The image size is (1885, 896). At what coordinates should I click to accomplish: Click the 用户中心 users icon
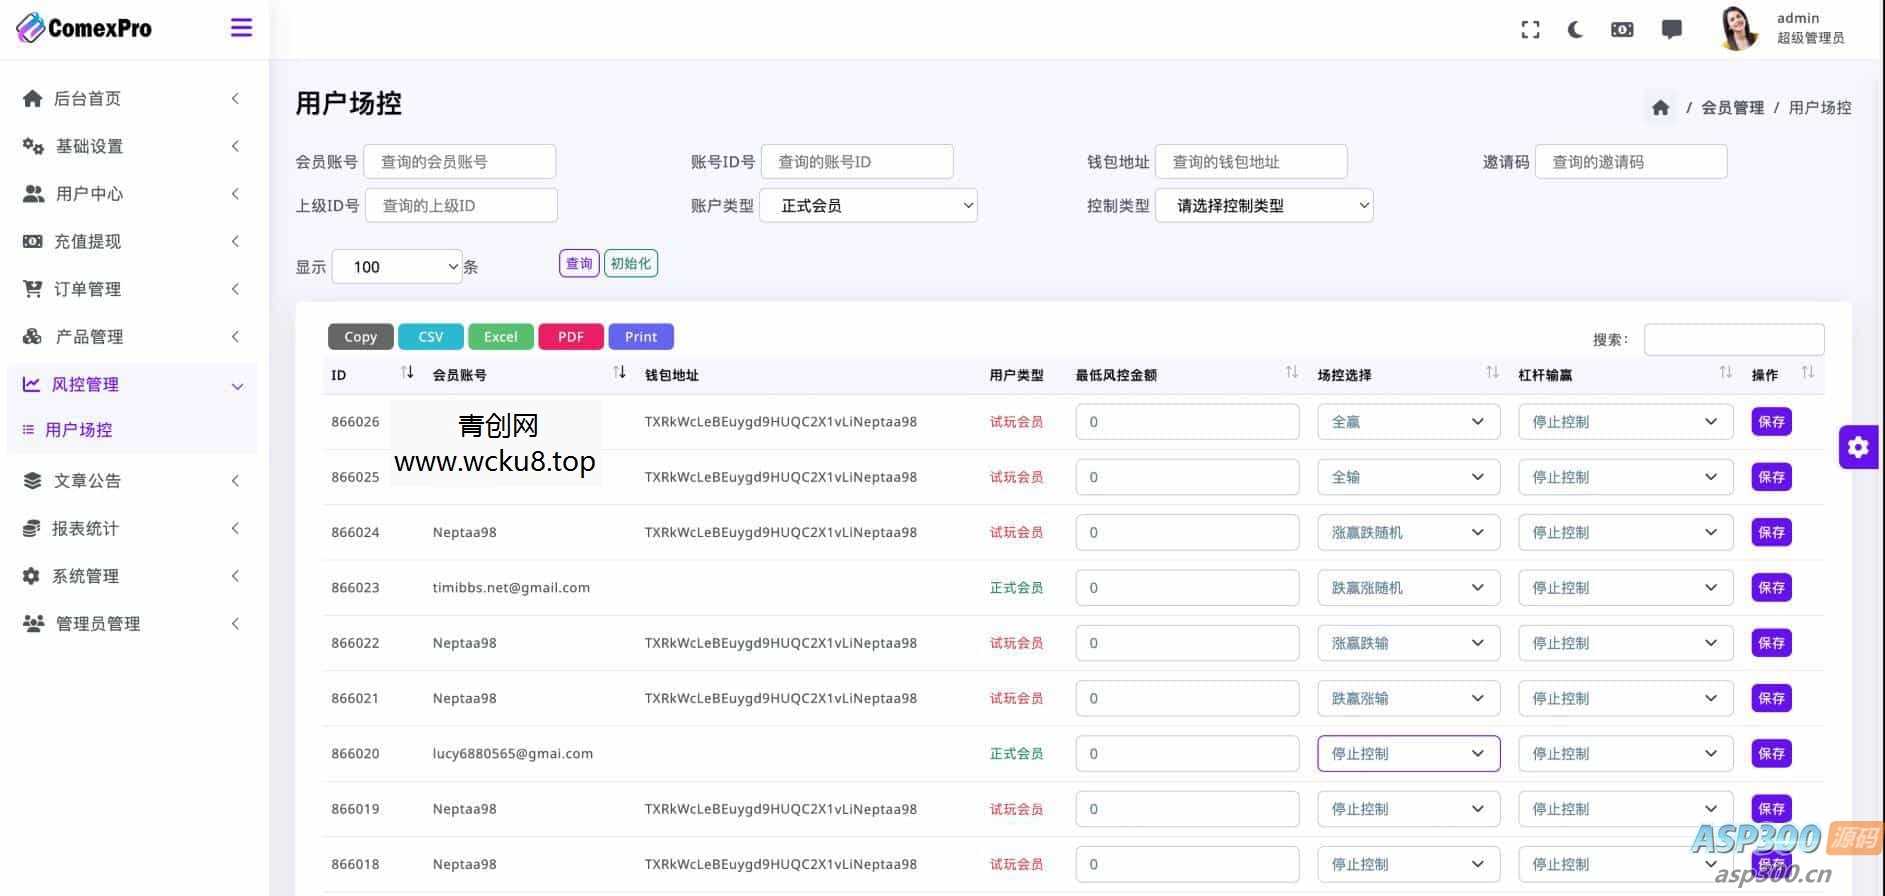(x=33, y=193)
